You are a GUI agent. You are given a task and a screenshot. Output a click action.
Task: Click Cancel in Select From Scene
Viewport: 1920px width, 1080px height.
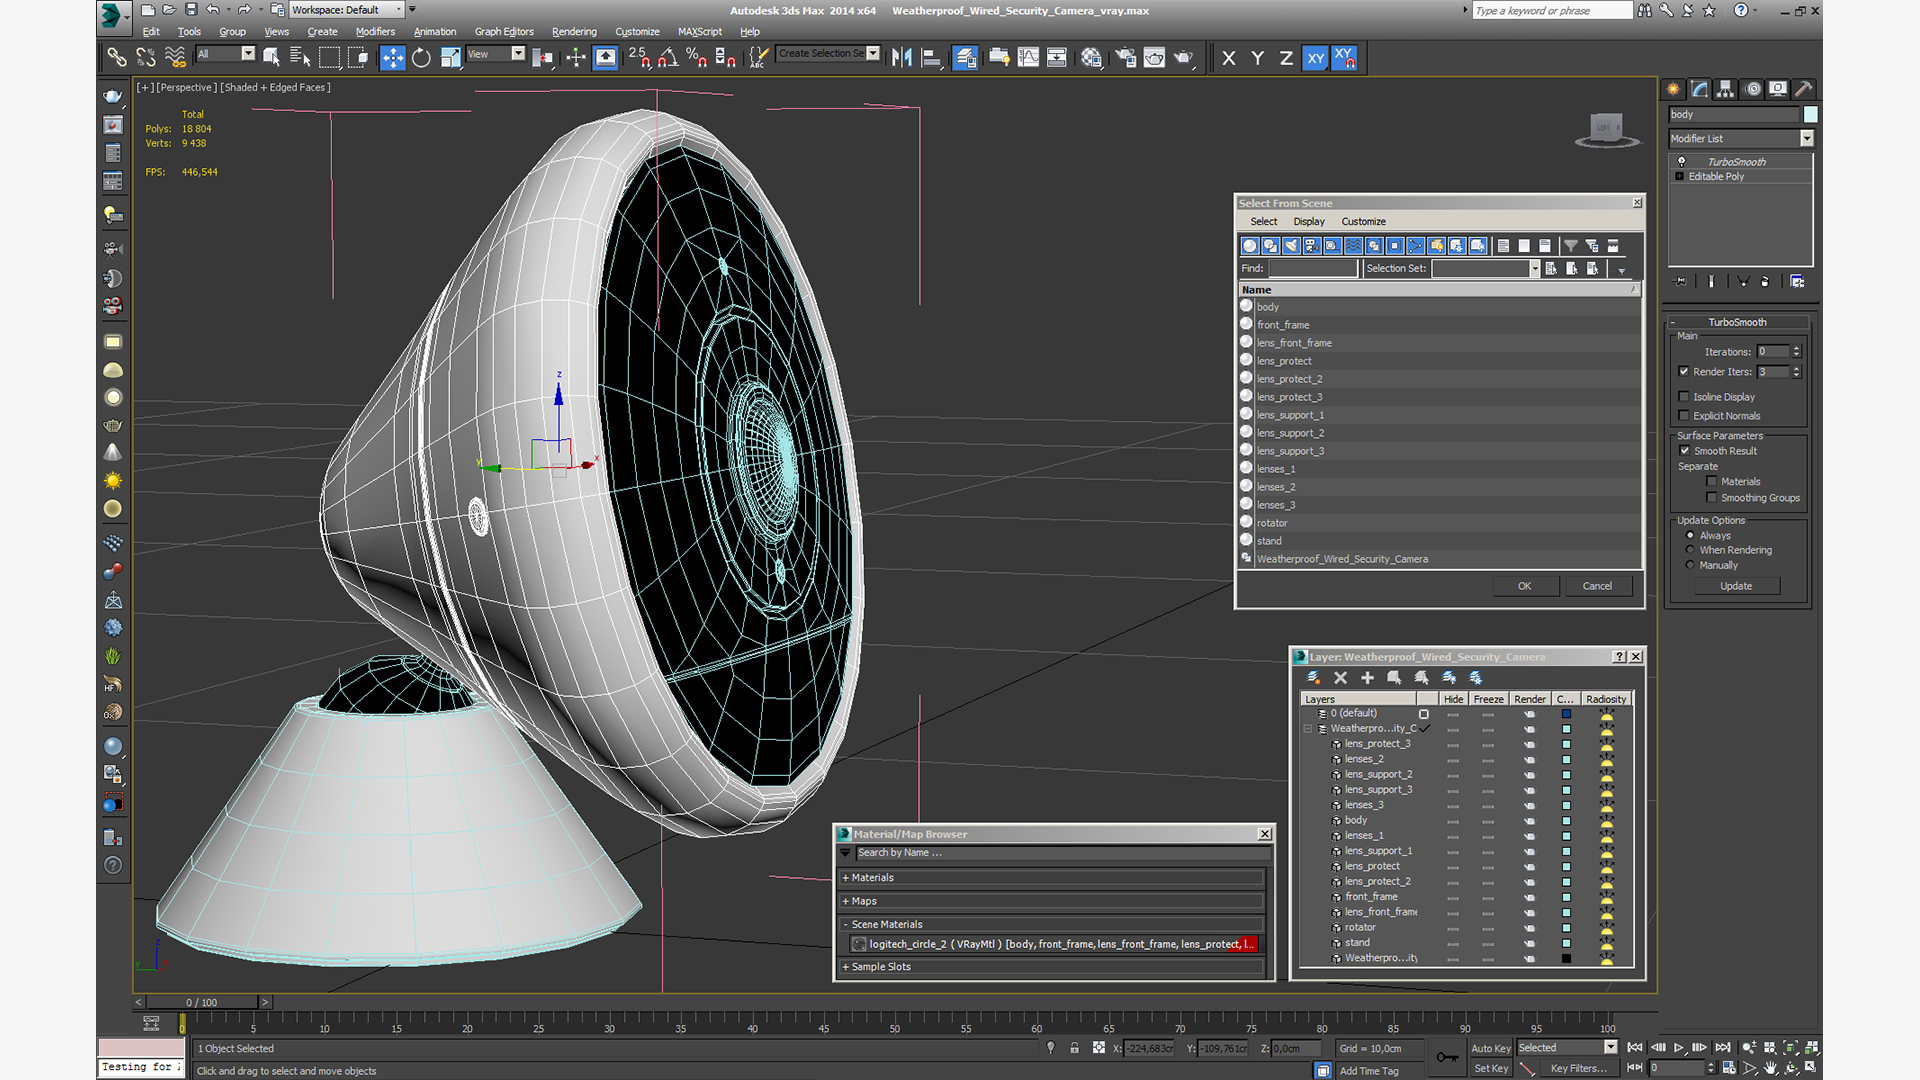pyautogui.click(x=1597, y=586)
